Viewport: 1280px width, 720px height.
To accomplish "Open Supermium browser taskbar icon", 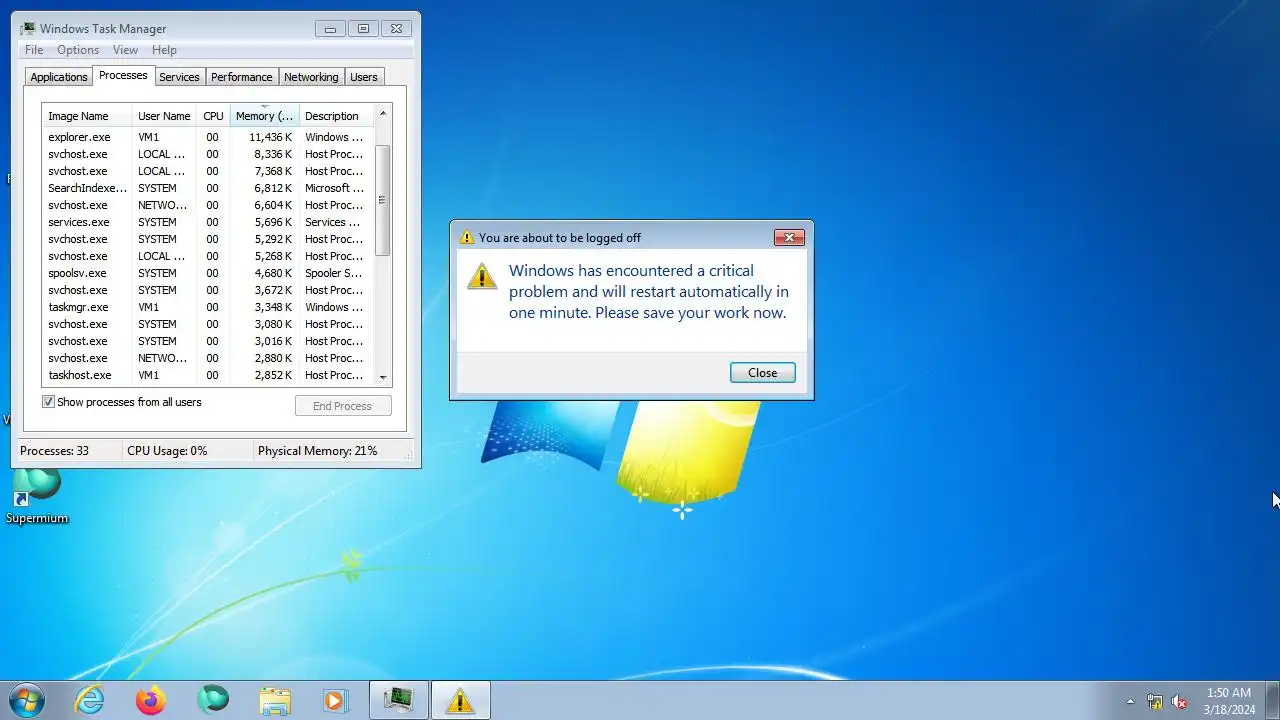I will pyautogui.click(x=213, y=700).
